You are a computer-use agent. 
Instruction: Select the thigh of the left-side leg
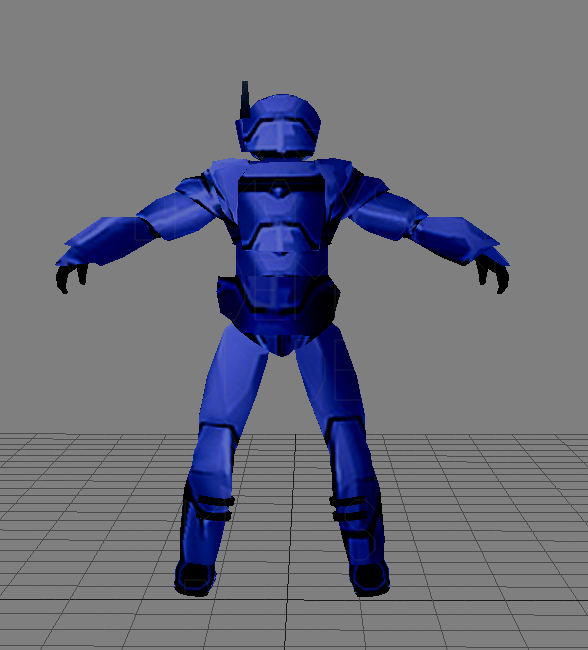point(234,375)
